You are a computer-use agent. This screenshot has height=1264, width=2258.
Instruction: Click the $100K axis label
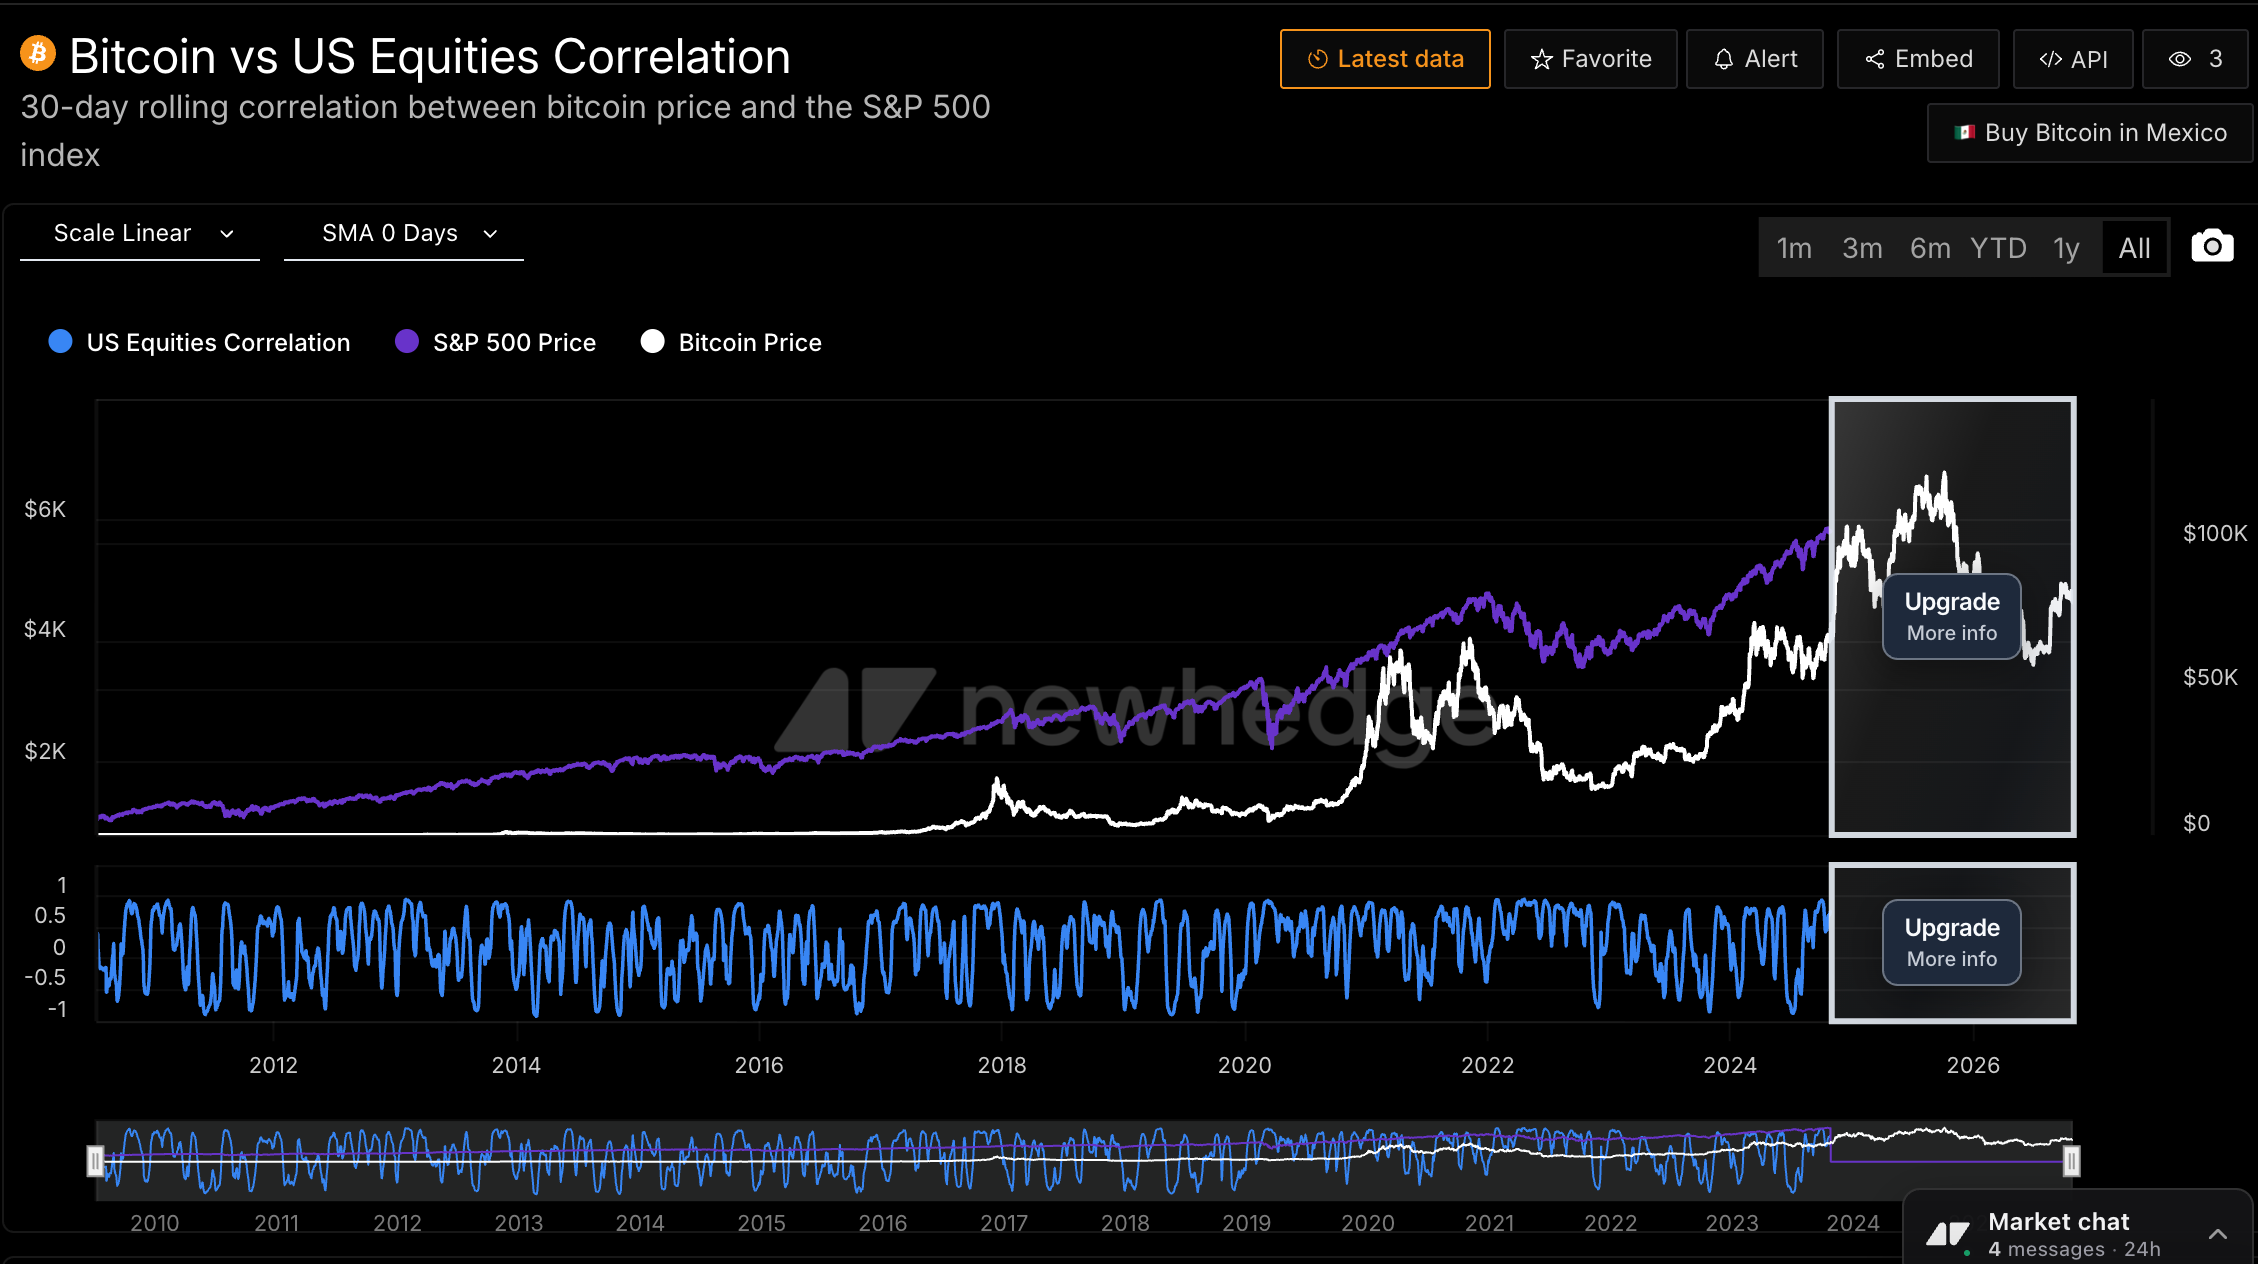pos(2214,533)
